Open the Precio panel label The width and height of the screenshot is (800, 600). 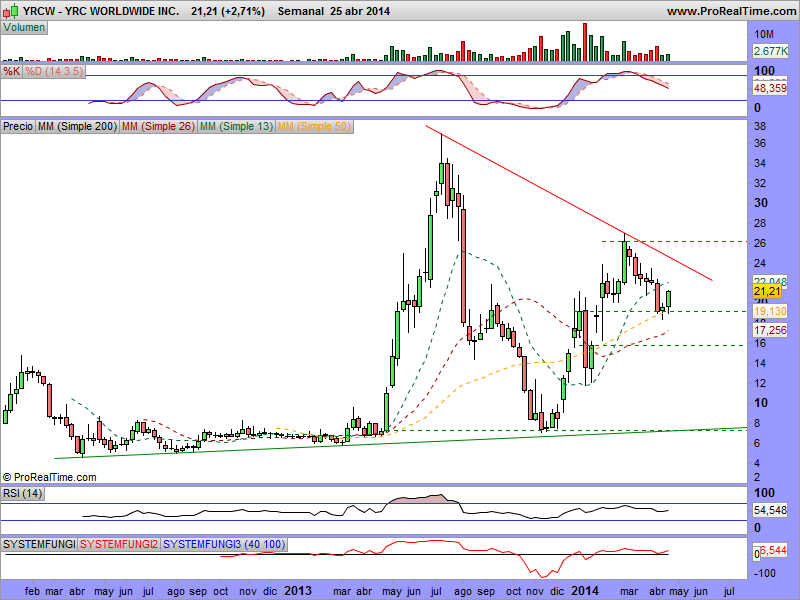[x=18, y=126]
